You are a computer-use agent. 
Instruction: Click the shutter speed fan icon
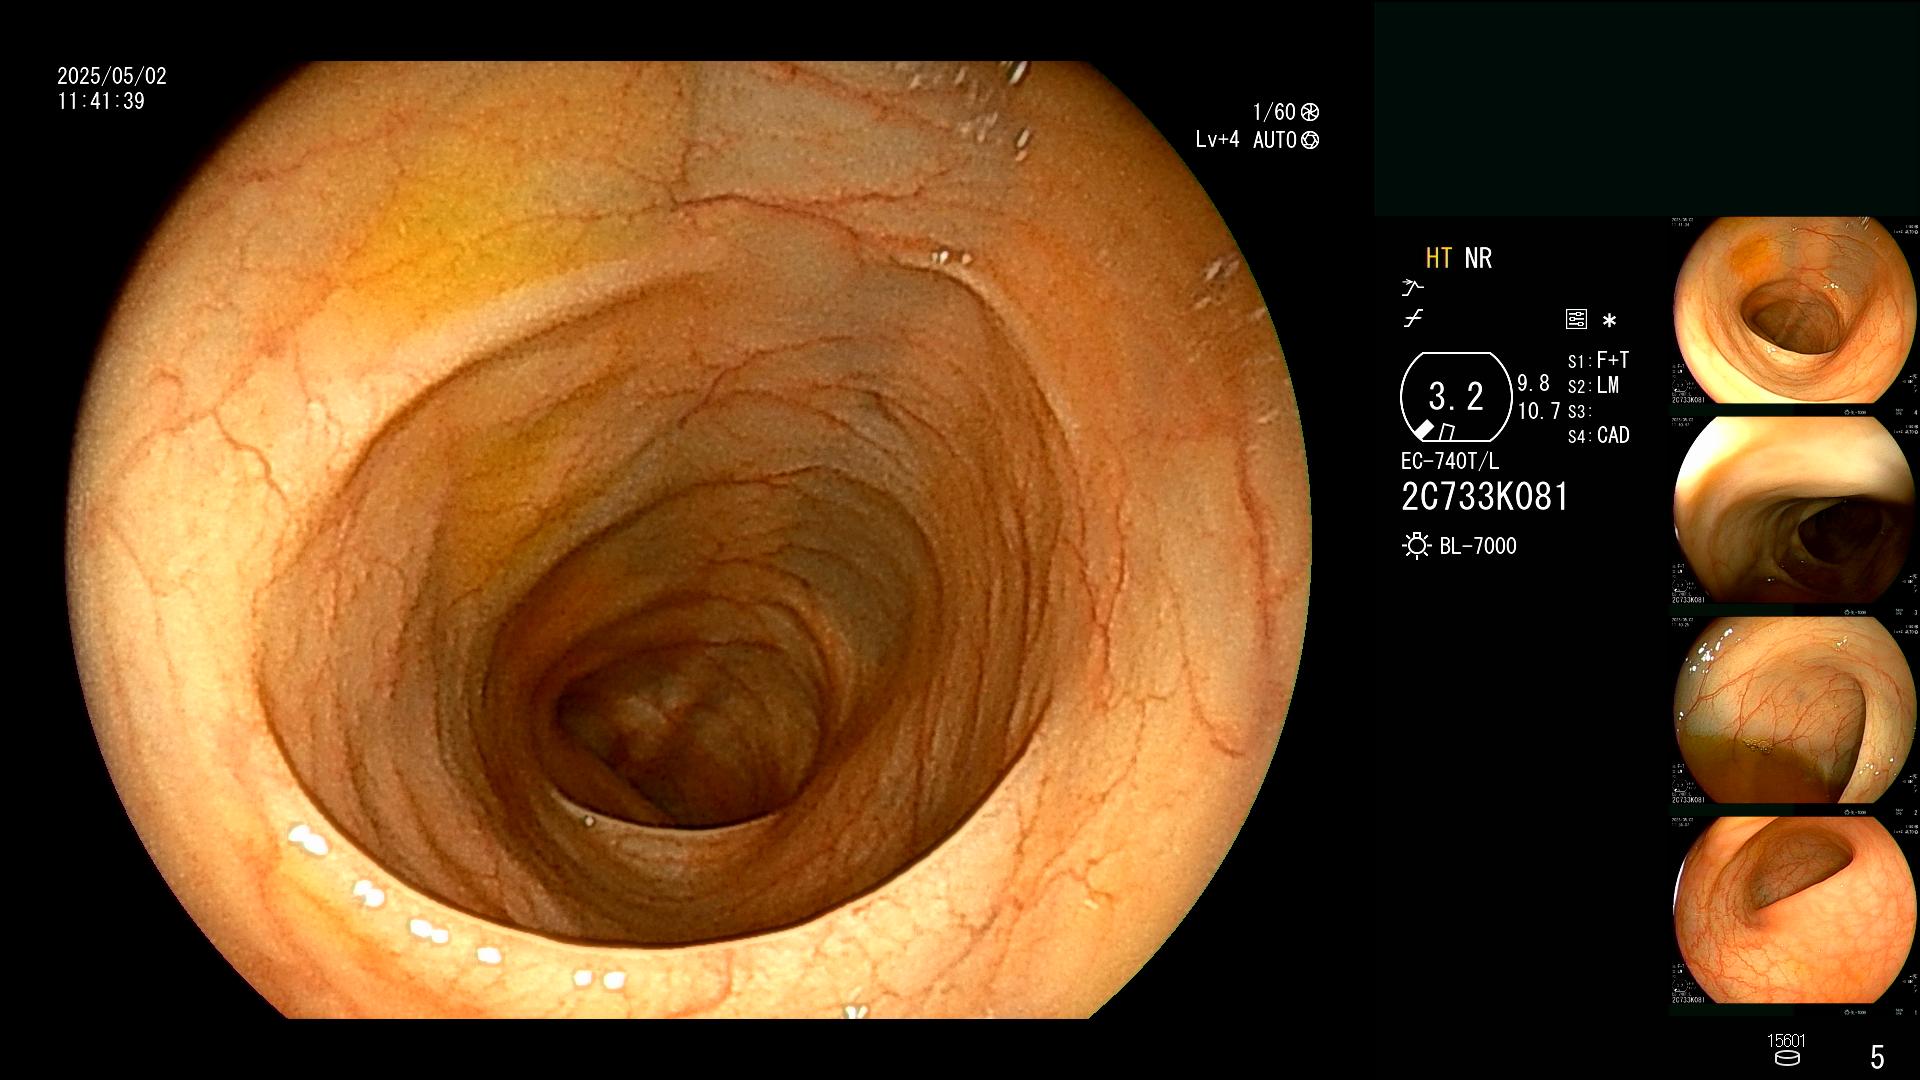click(x=1310, y=112)
